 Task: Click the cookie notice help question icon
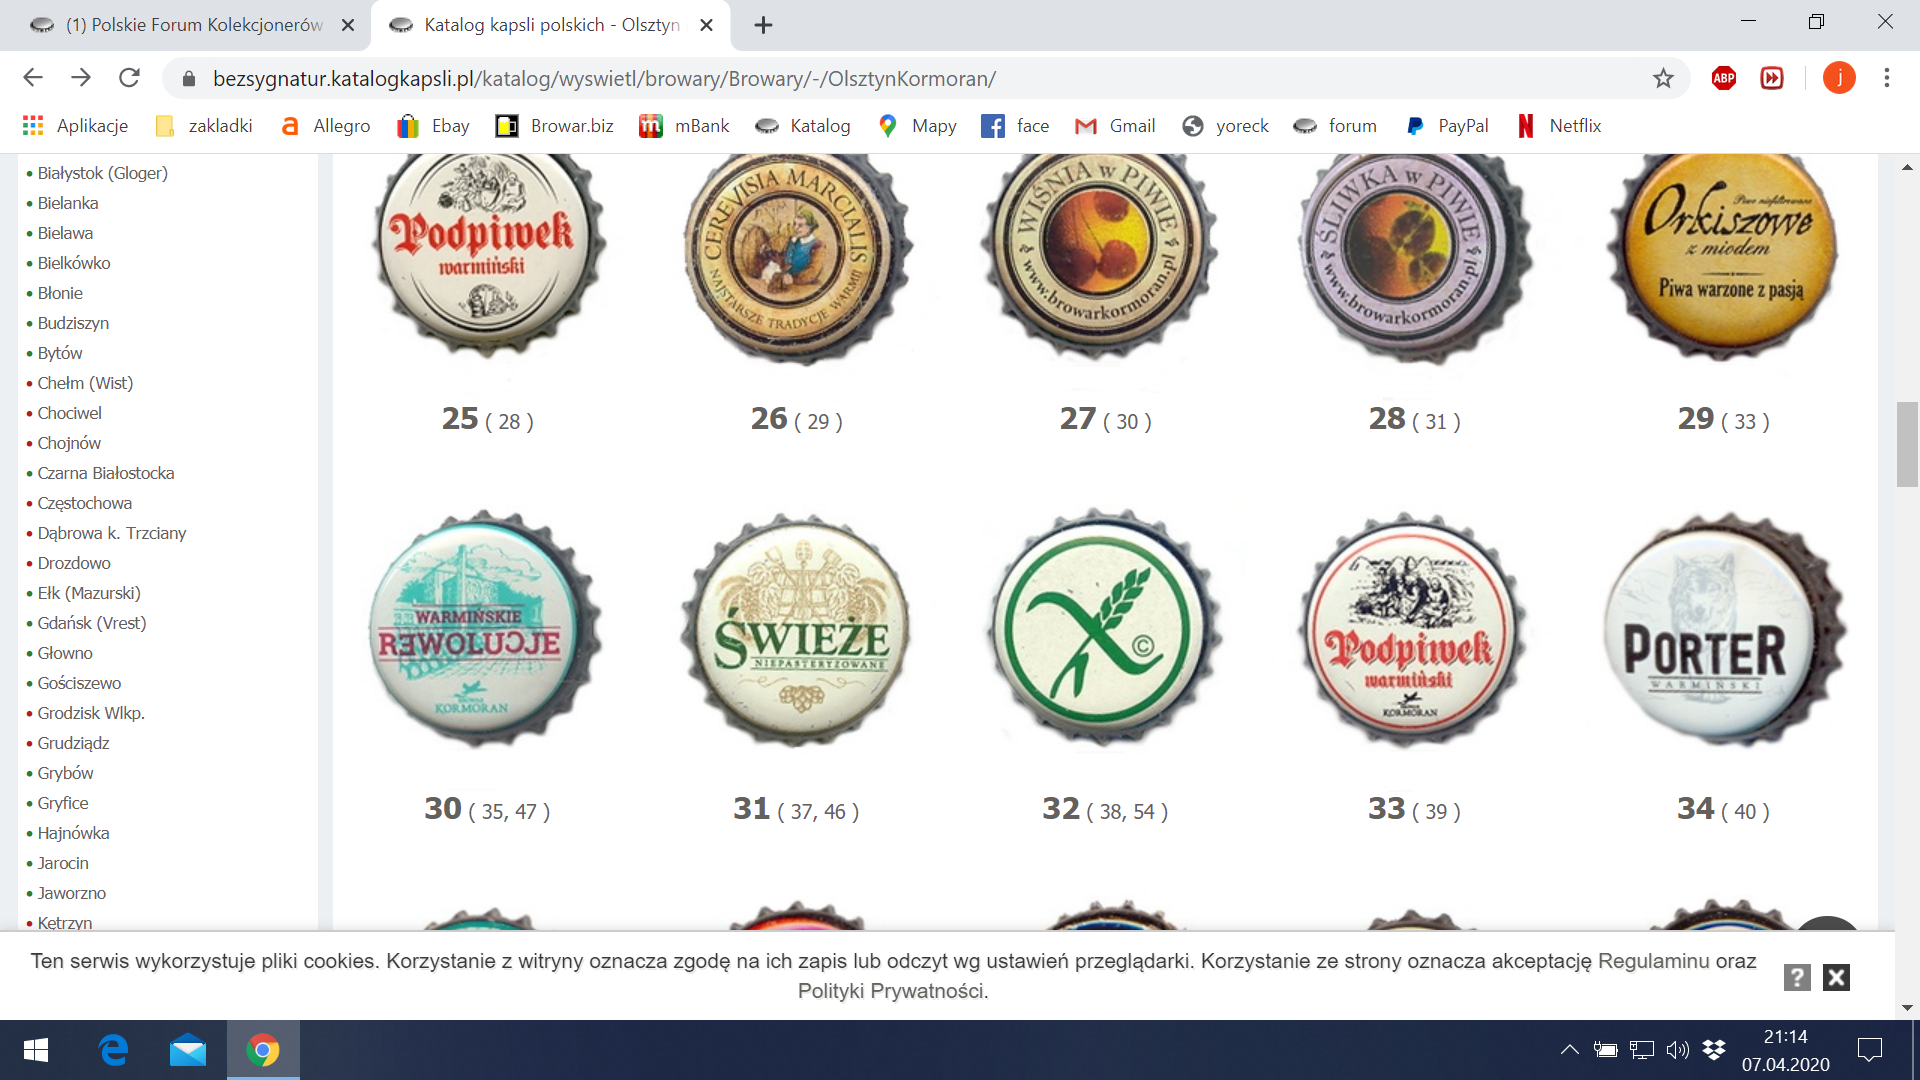(x=1796, y=977)
